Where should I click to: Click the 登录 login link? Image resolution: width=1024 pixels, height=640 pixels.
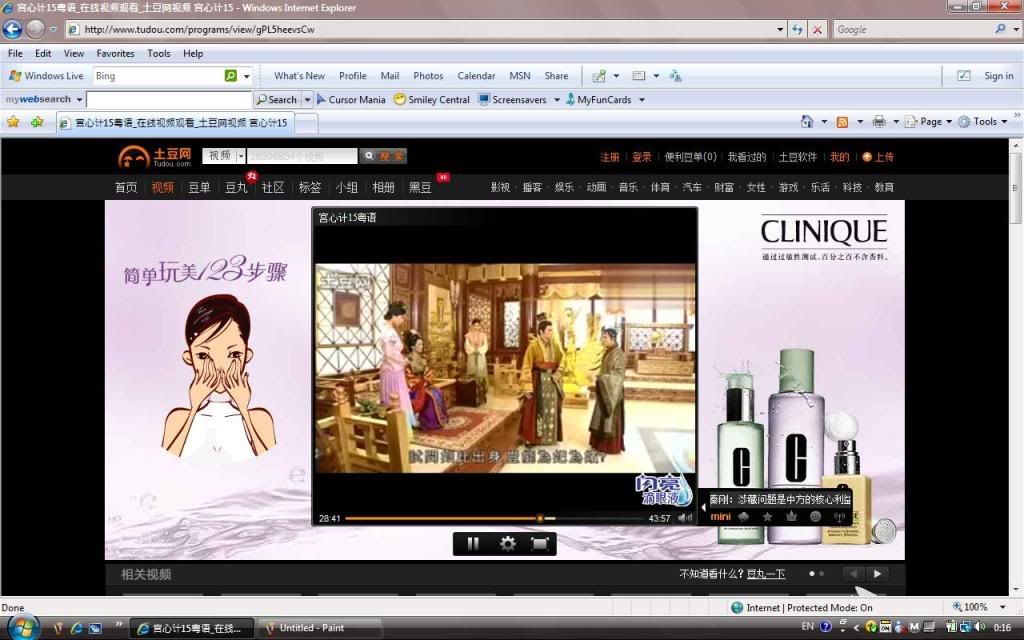[x=641, y=157]
